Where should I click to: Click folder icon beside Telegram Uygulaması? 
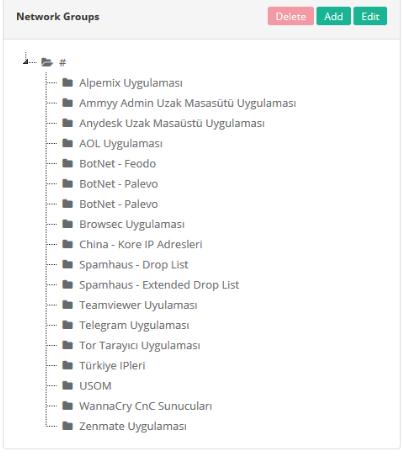point(68,325)
